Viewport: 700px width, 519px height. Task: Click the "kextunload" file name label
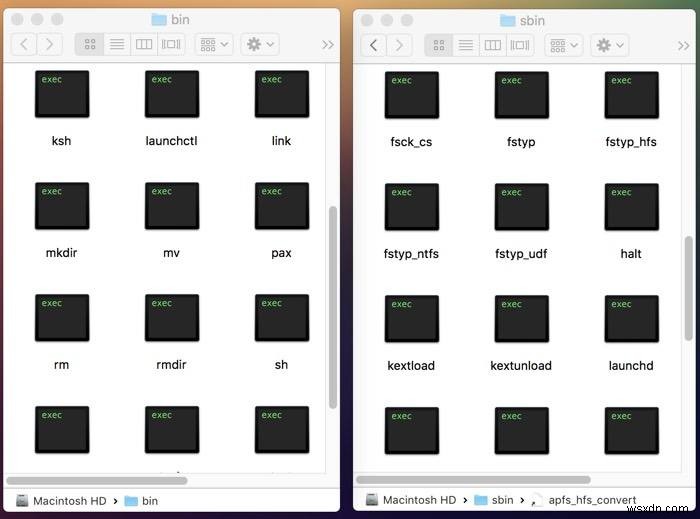tap(521, 365)
